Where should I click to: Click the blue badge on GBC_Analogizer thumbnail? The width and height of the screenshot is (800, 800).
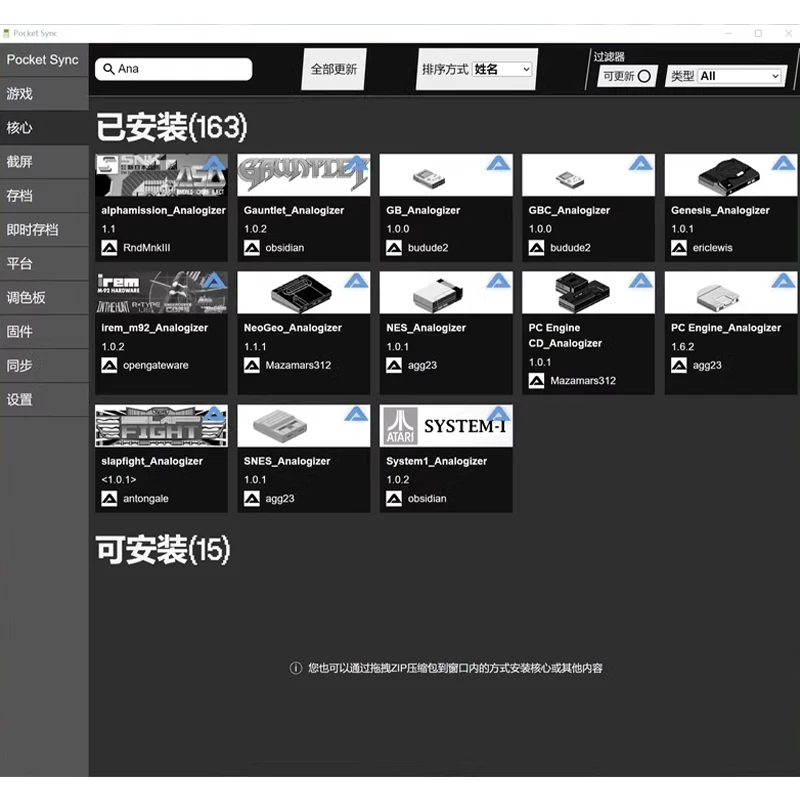coord(641,163)
